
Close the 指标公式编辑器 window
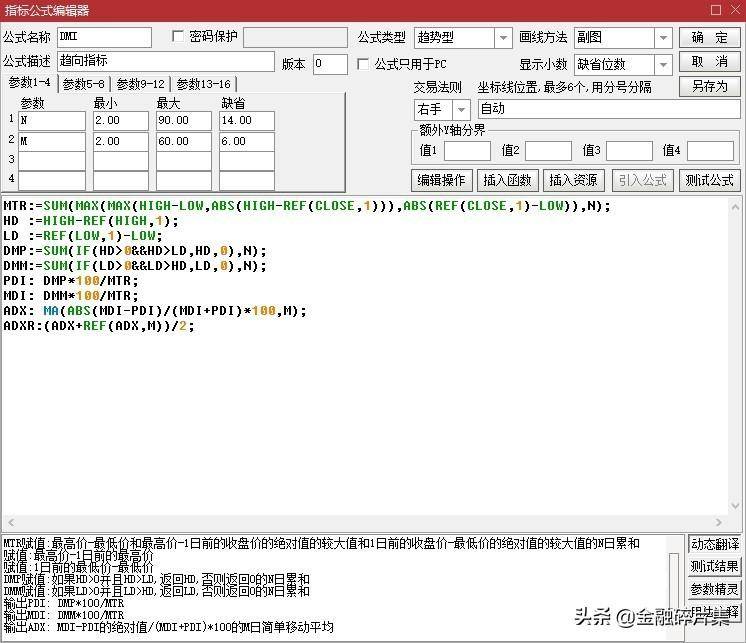point(735,10)
